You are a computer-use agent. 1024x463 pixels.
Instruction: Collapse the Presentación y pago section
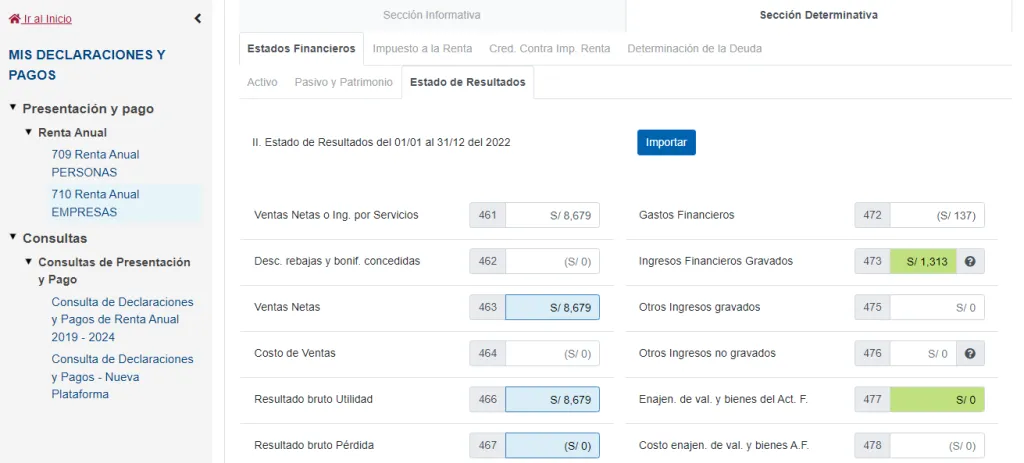pyautogui.click(x=13, y=106)
